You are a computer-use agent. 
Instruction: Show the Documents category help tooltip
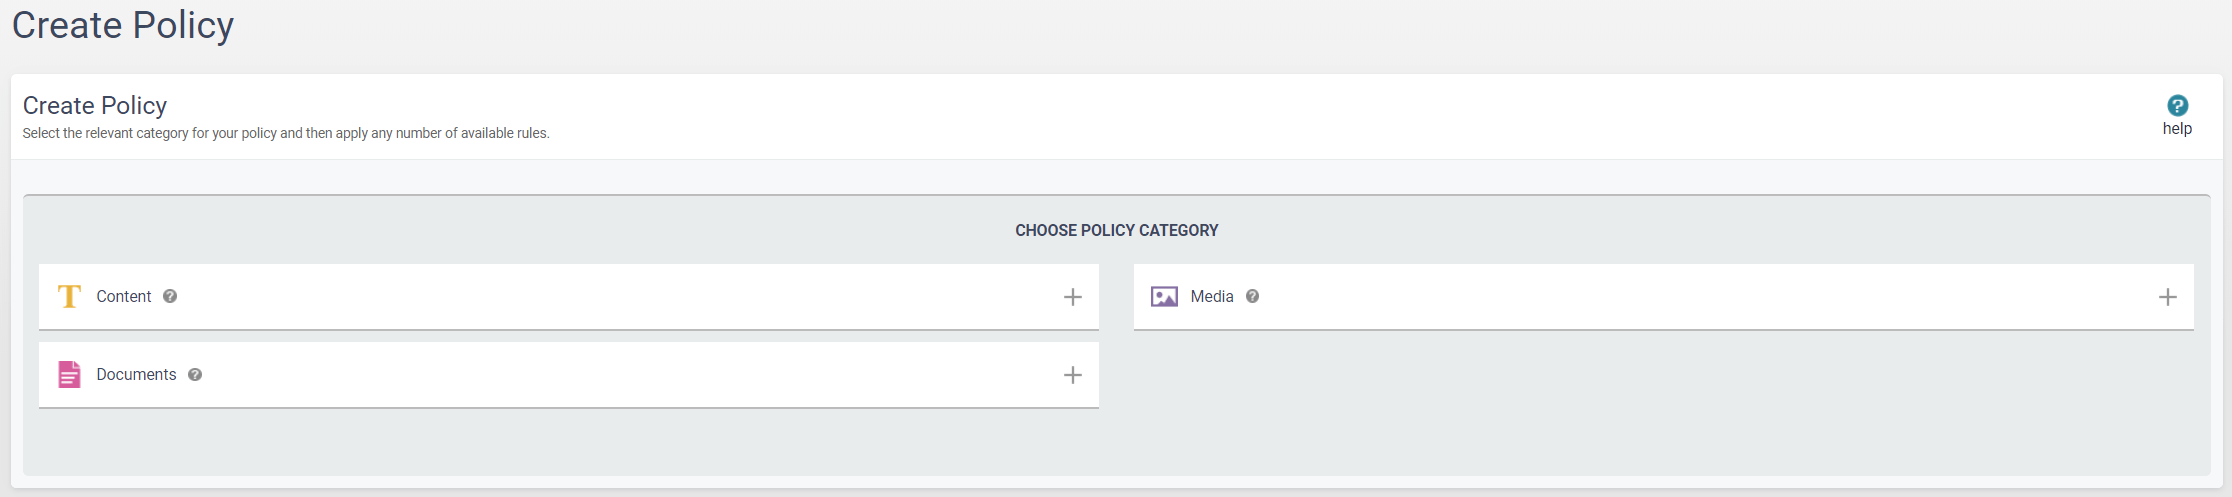[x=195, y=374]
